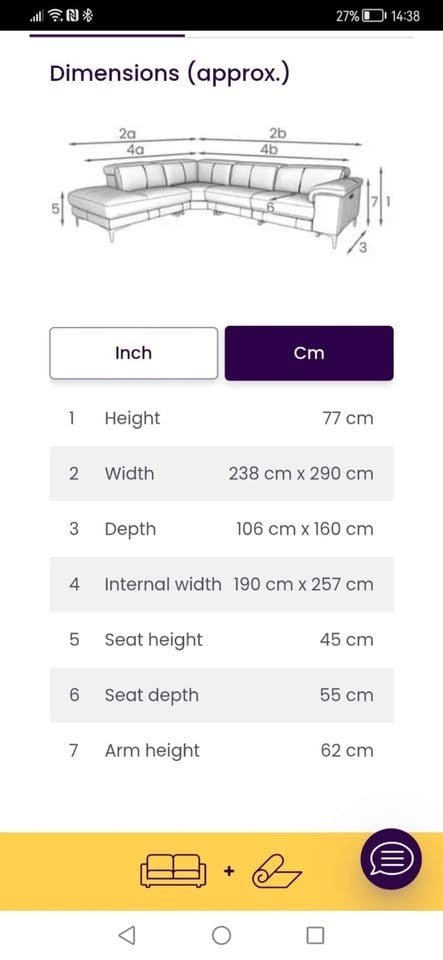Viewport: 443px width, 960px height.
Task: Tap the Android home circle
Action: coord(222,935)
